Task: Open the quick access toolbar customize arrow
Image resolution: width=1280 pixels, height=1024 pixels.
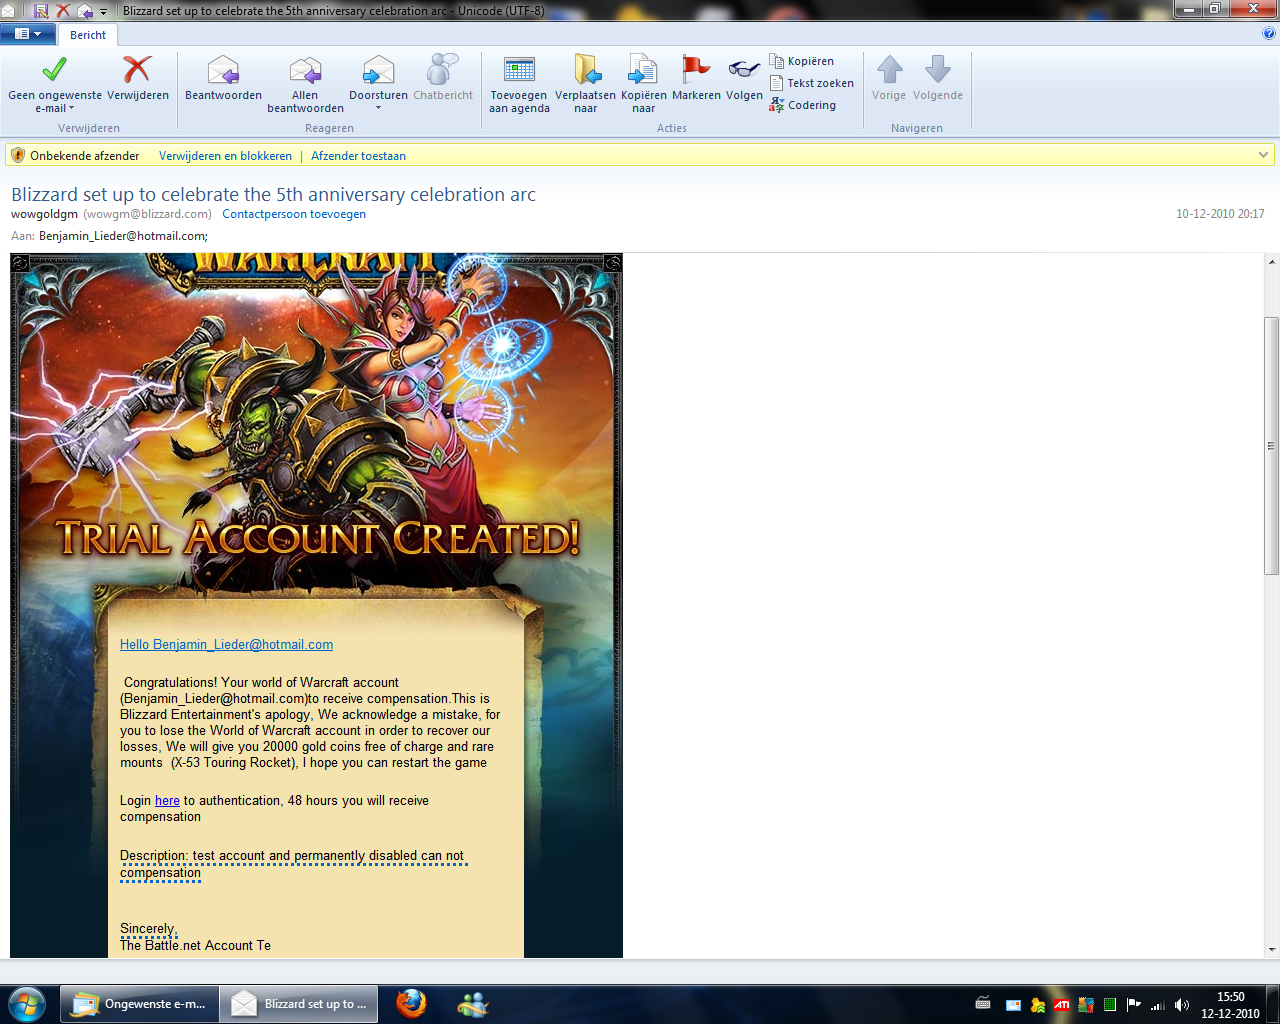Action: pos(103,12)
